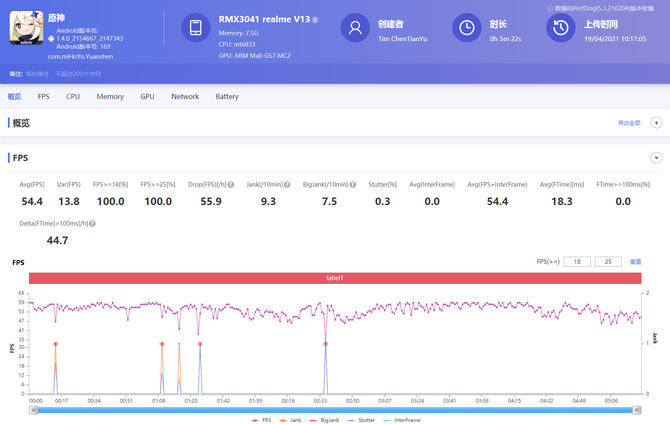Toggle the InterFrame series in chart legend
Viewport: 670px width, 424px height.
(402, 421)
